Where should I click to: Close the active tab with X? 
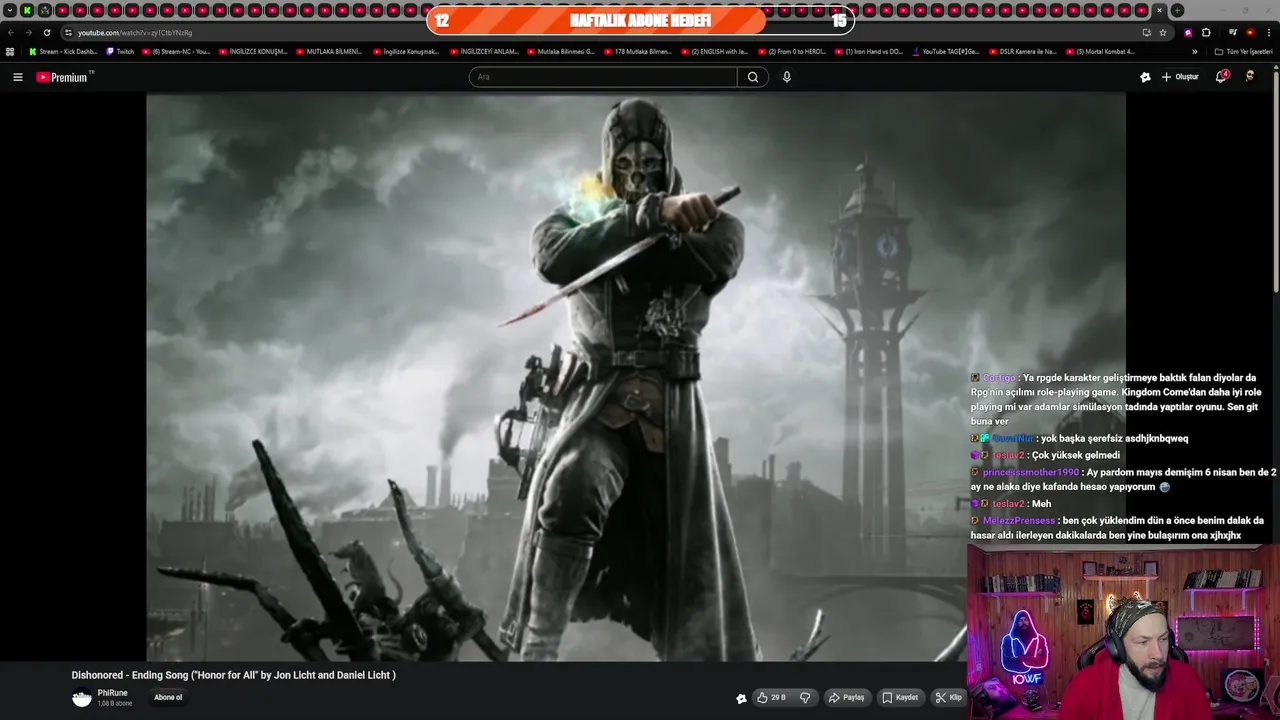coord(1159,10)
